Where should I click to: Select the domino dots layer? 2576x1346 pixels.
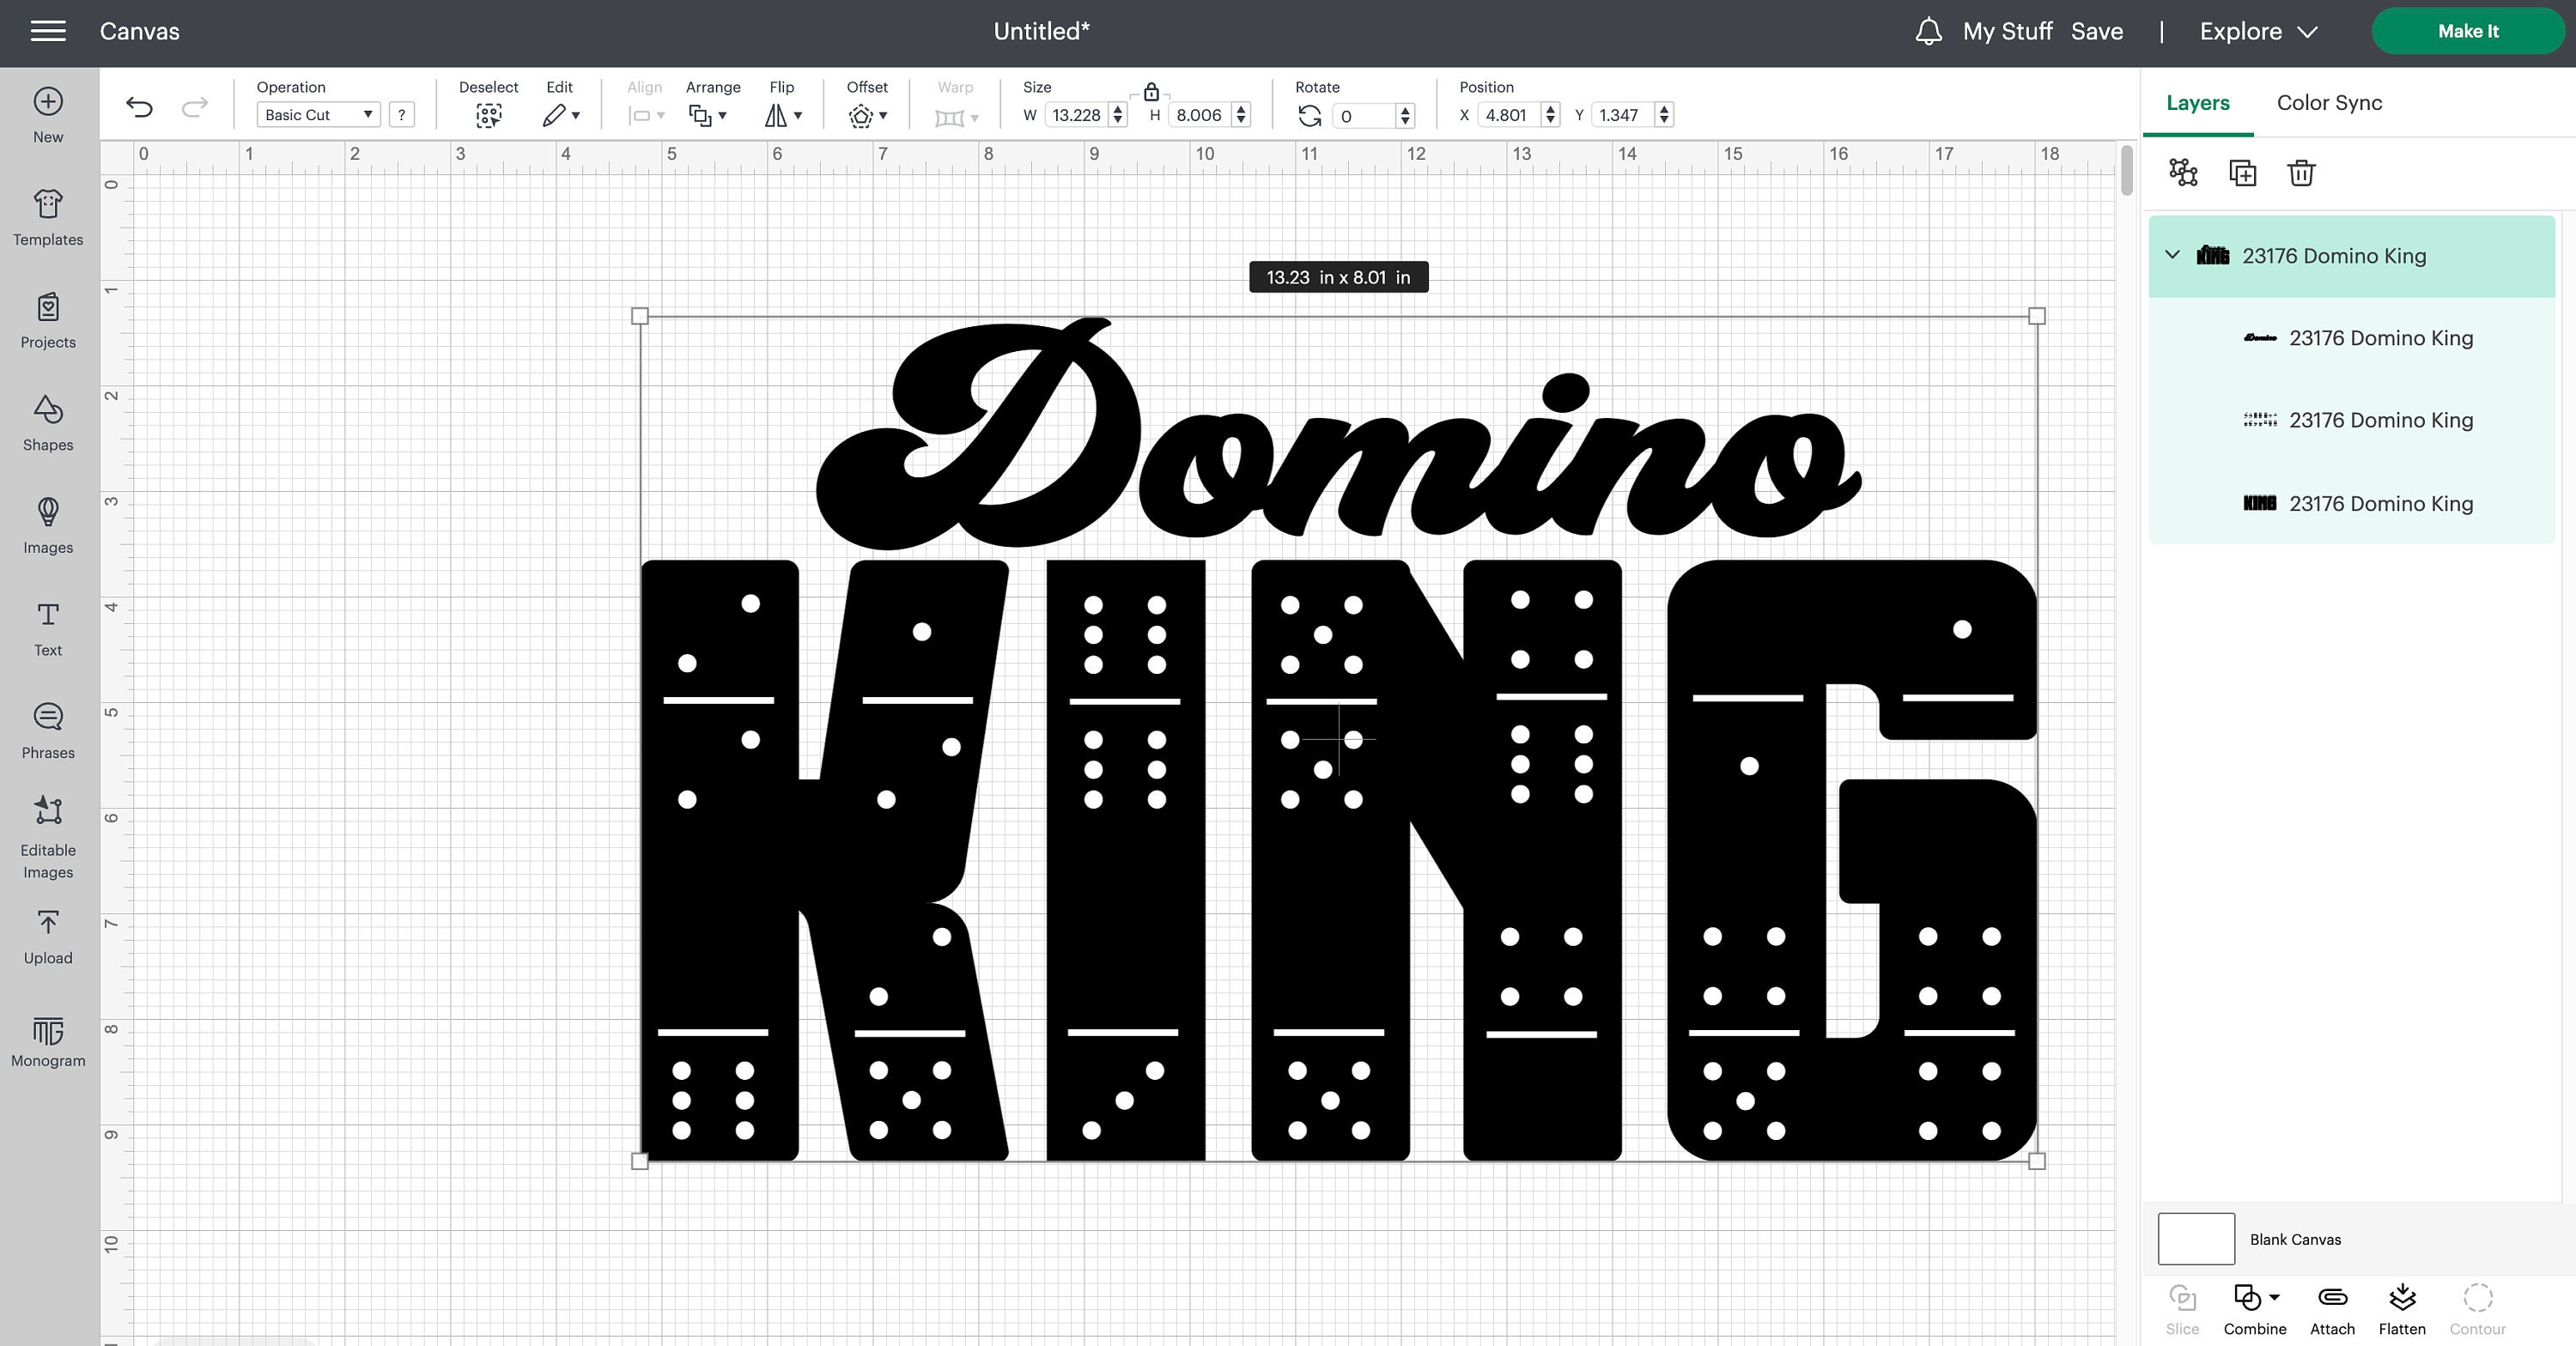[2352, 420]
